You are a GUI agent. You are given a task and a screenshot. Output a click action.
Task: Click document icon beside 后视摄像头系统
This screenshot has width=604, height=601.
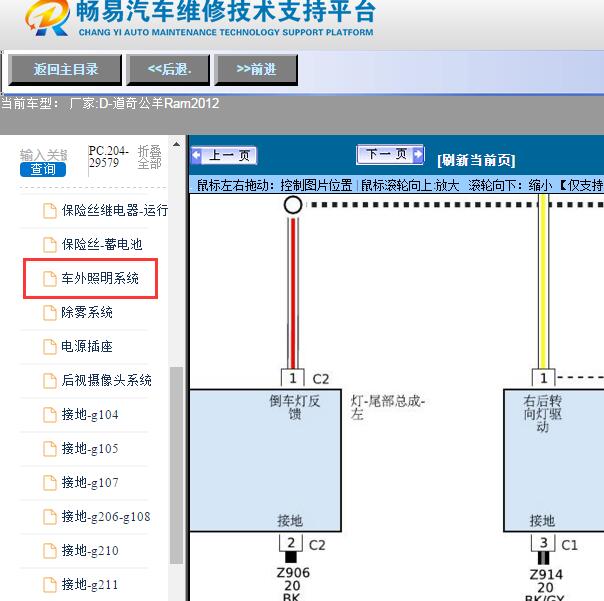point(50,381)
